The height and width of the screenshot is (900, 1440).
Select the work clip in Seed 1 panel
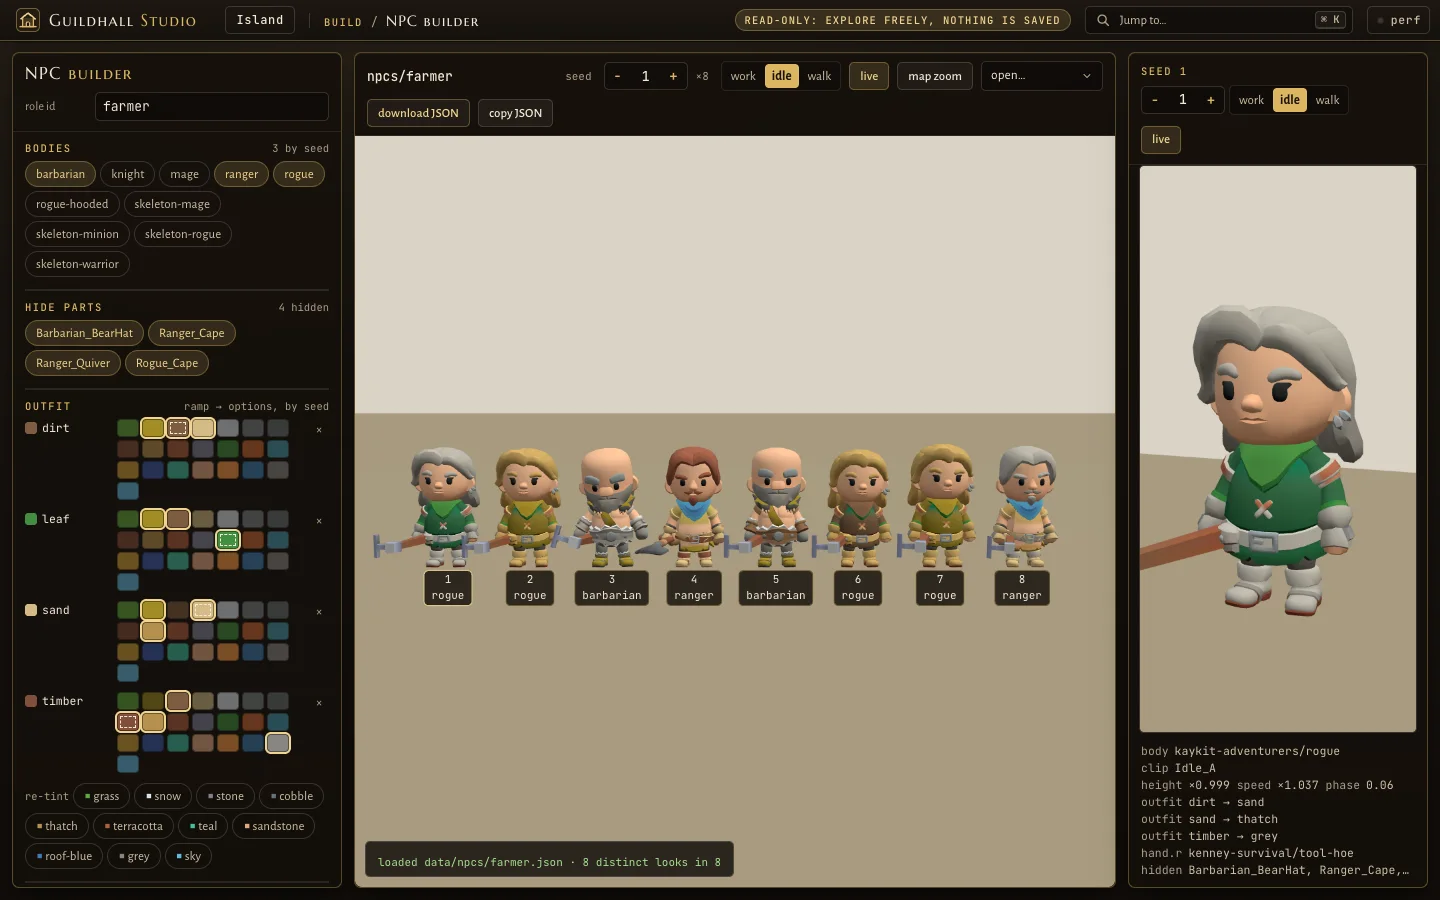click(1251, 100)
